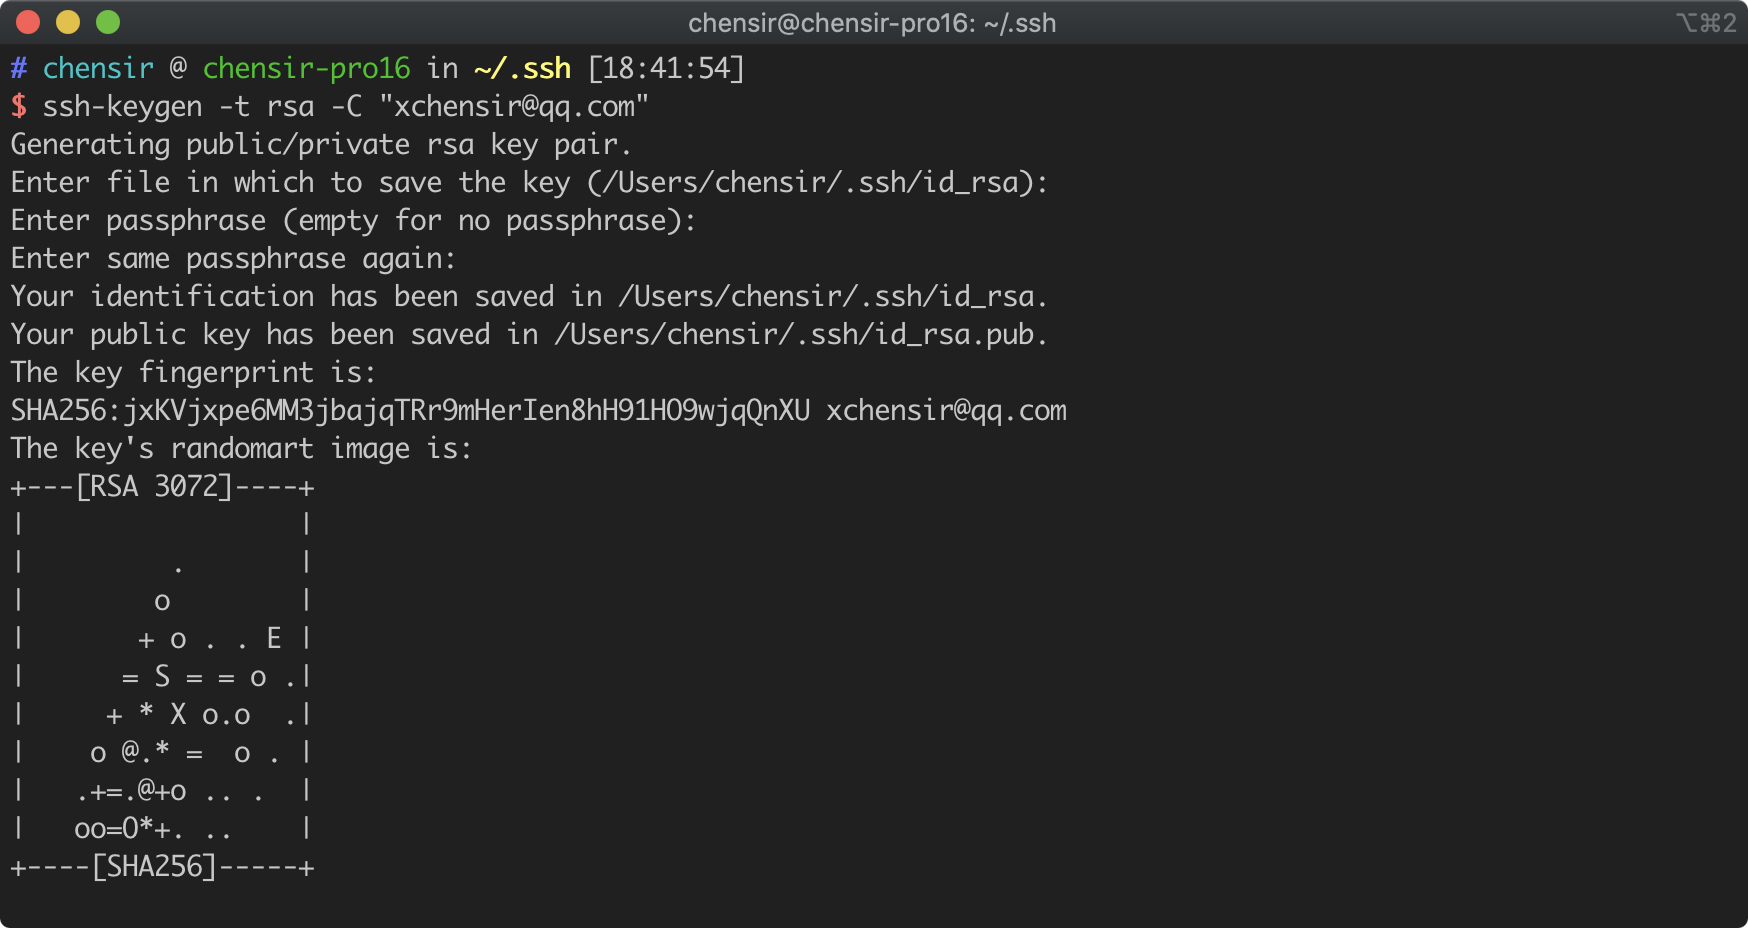Click the letter E in the randomart
Screen dimensions: 1748x928
click(x=274, y=638)
